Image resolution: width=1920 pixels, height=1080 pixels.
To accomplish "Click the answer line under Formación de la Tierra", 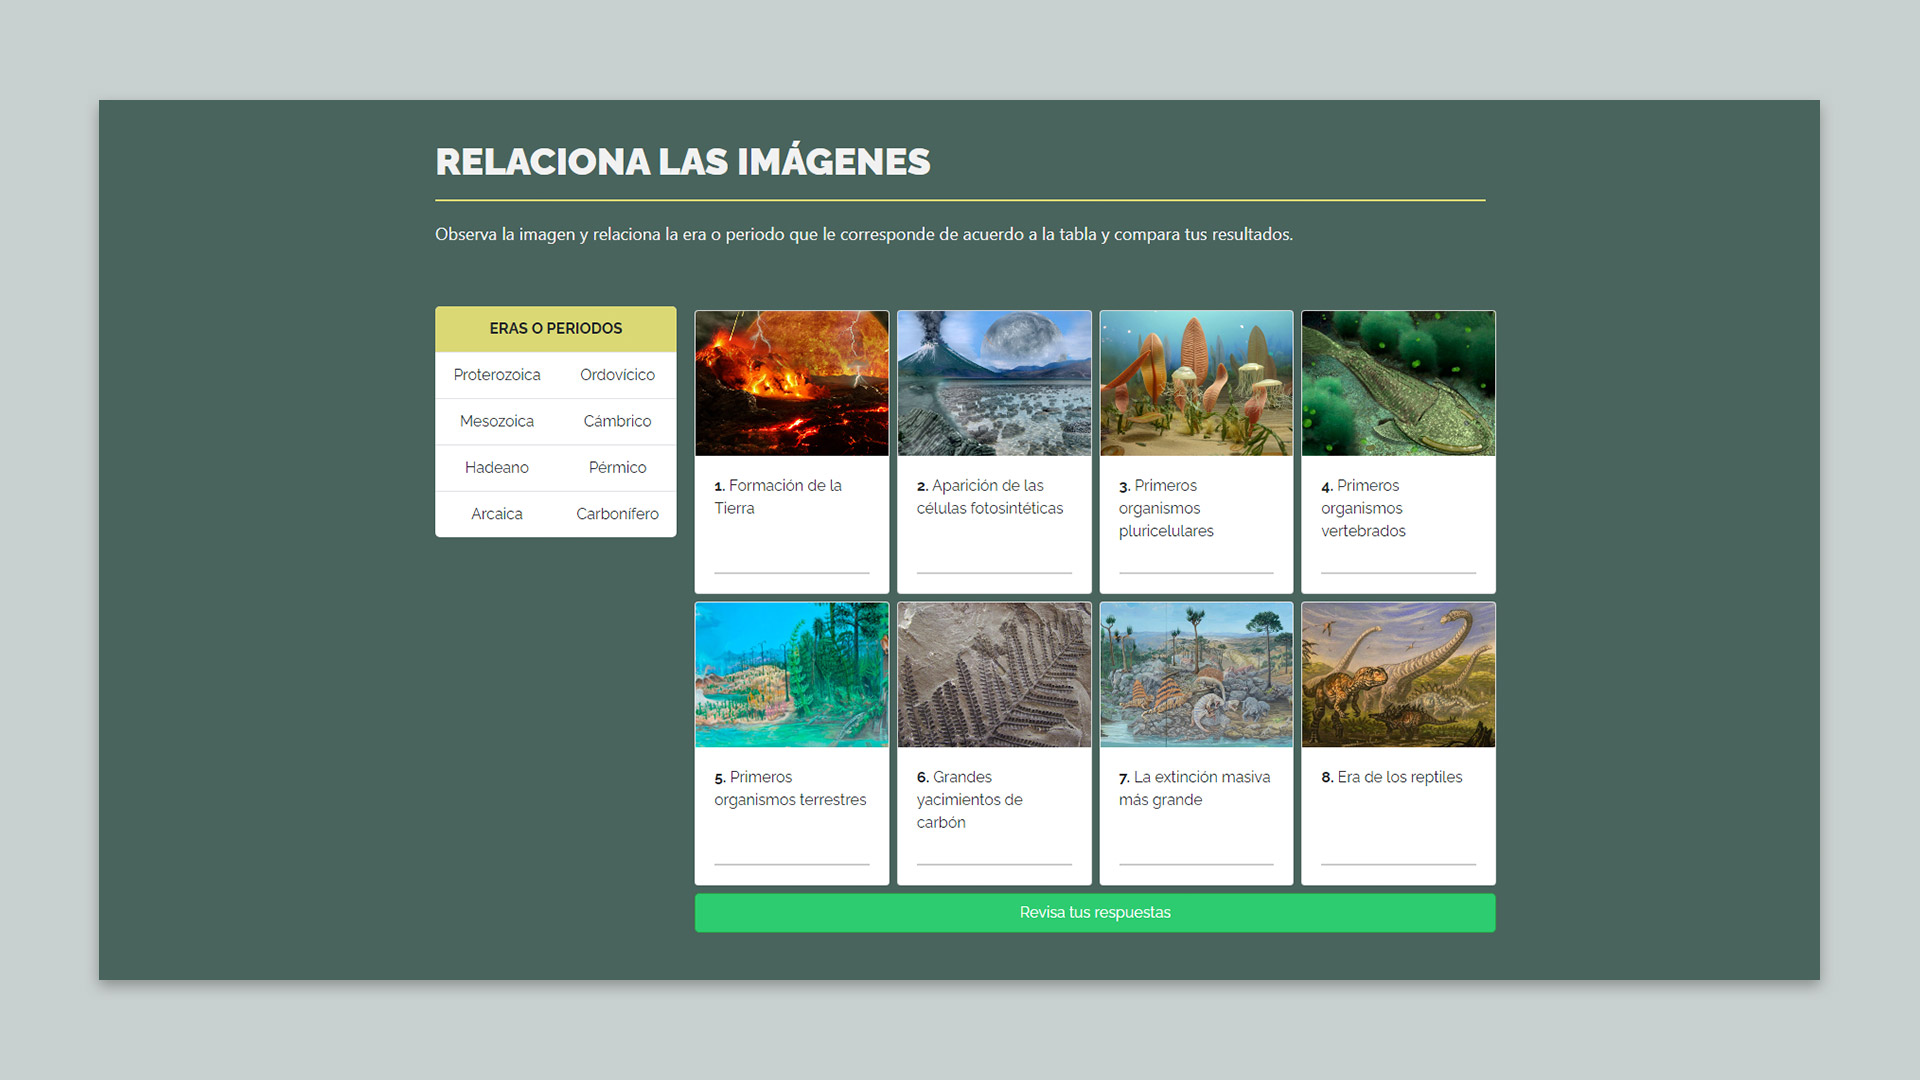I will (x=791, y=563).
